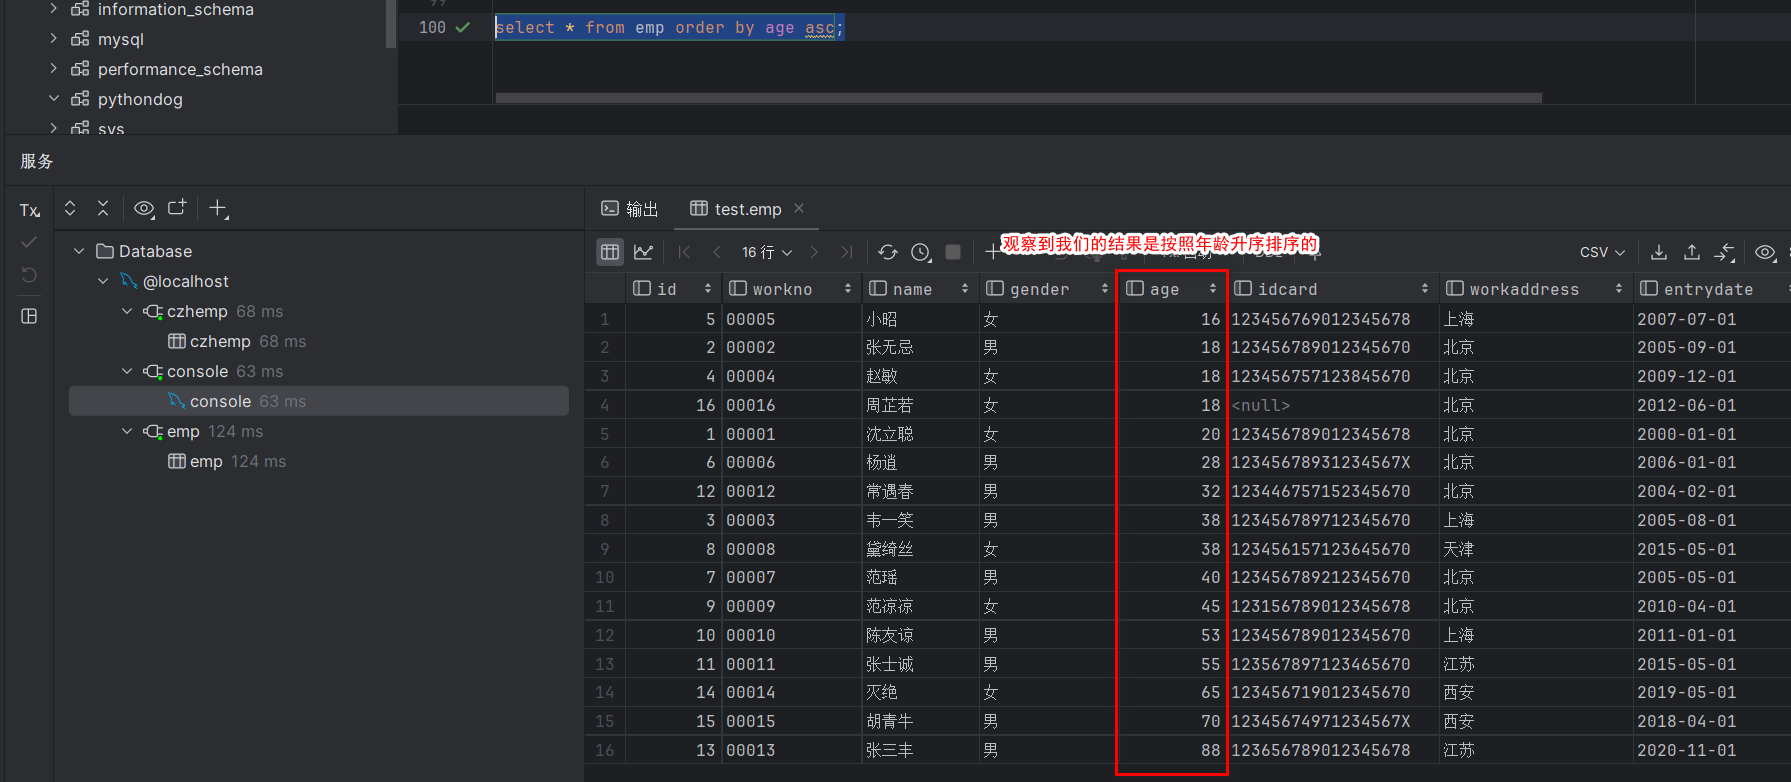The height and width of the screenshot is (782, 1791).
Task: Close the test.emp tab
Action: coord(799,208)
